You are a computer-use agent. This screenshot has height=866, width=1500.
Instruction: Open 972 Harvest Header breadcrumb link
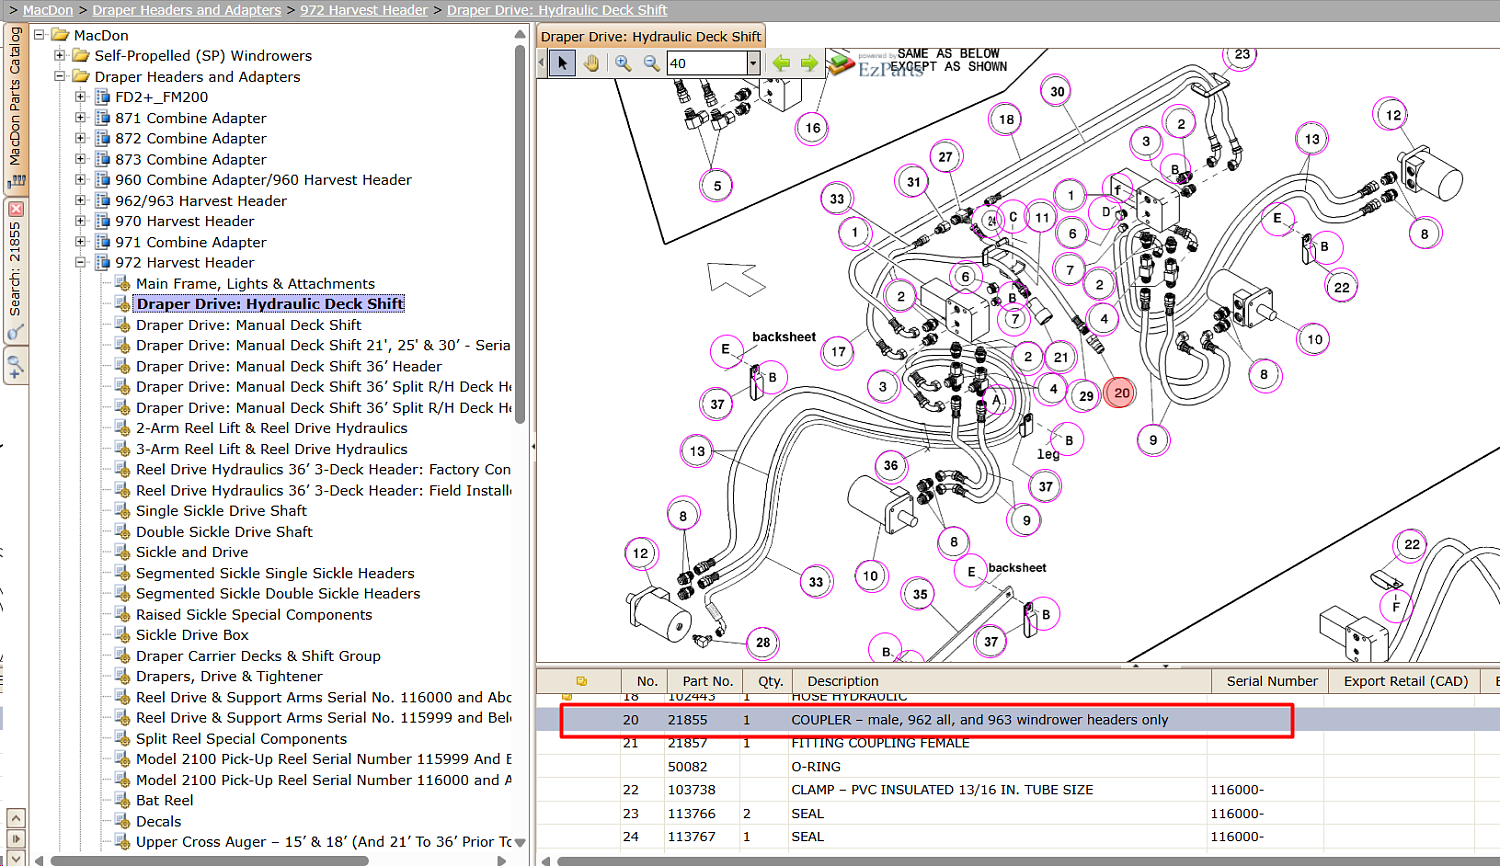pos(364,10)
